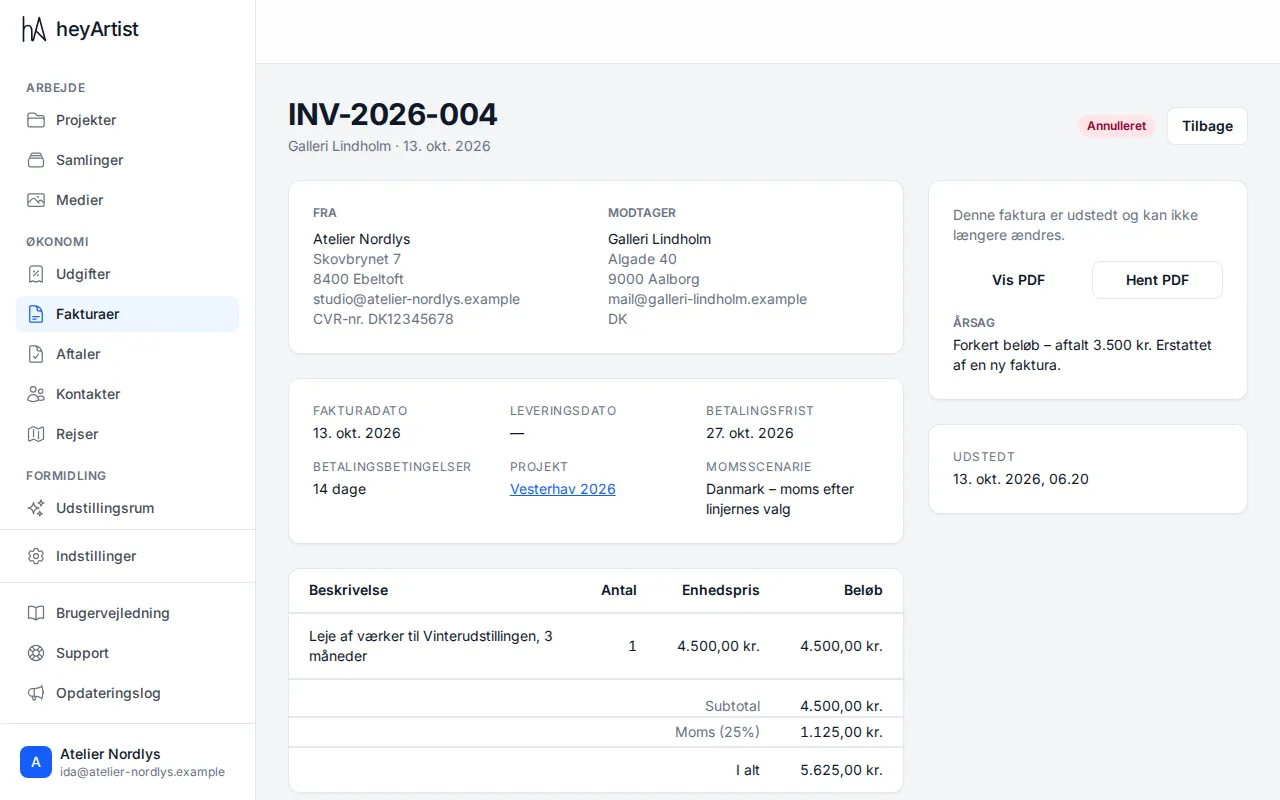Viewport: 1280px width, 800px height.
Task: Click Vis PDF
Action: point(1018,280)
